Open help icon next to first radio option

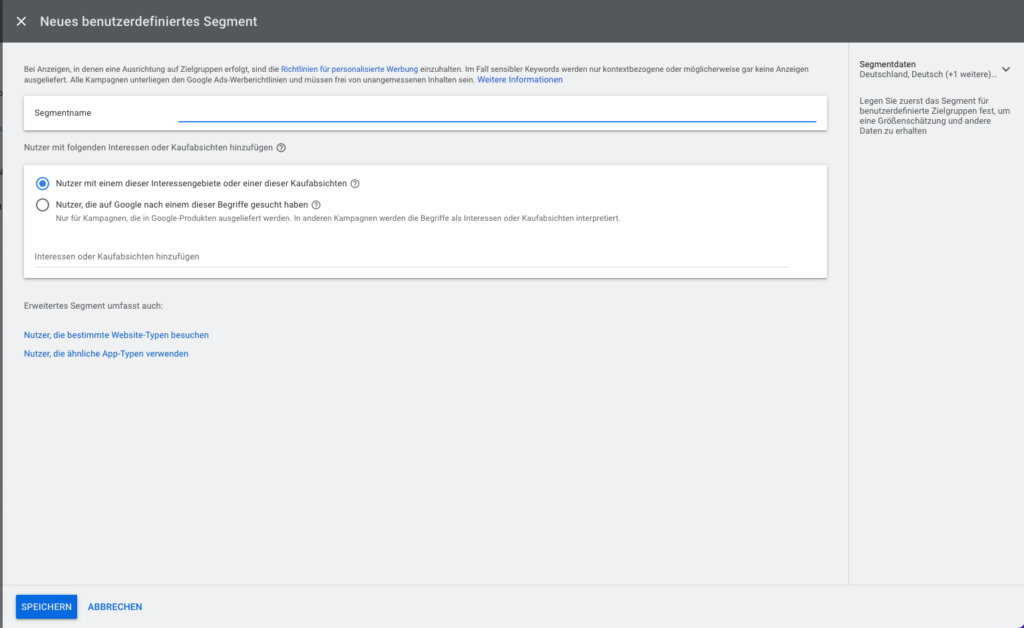355,184
